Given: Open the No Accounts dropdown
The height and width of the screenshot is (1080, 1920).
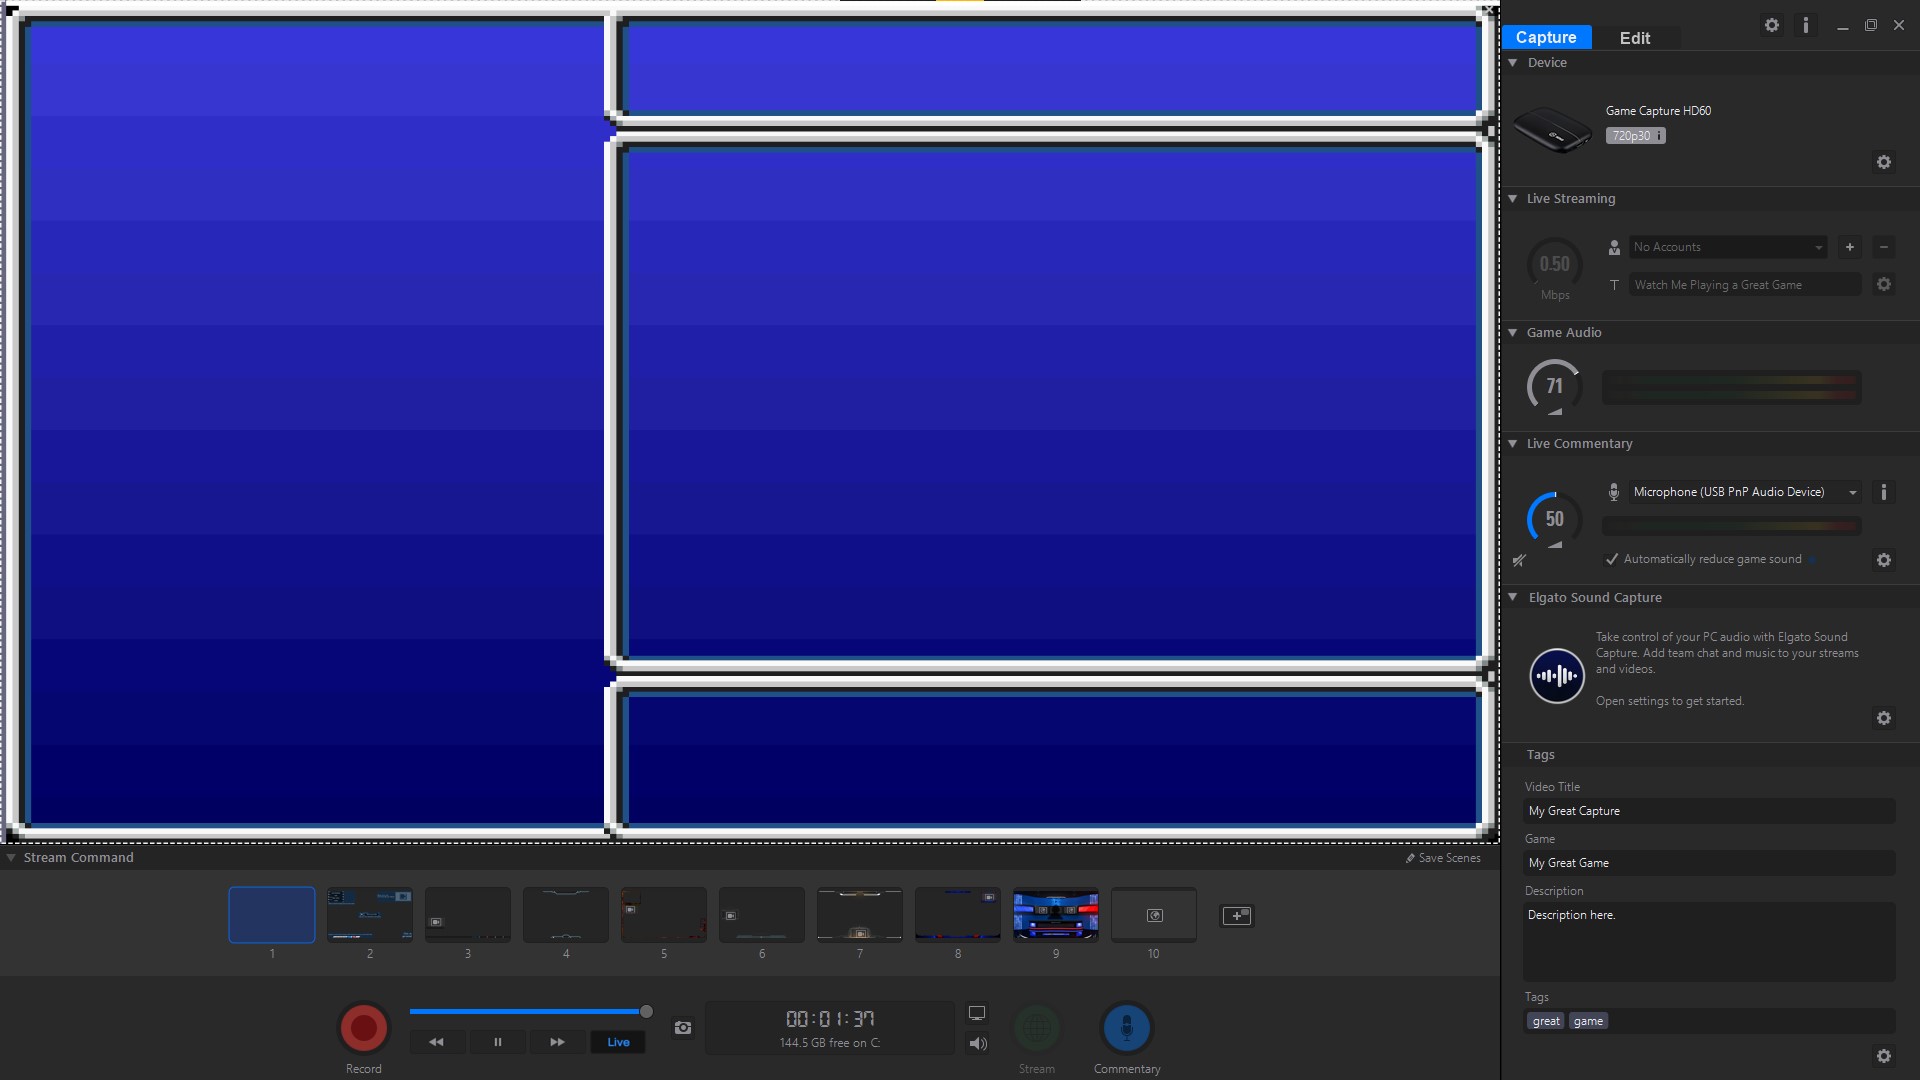Looking at the screenshot, I should pyautogui.click(x=1727, y=247).
